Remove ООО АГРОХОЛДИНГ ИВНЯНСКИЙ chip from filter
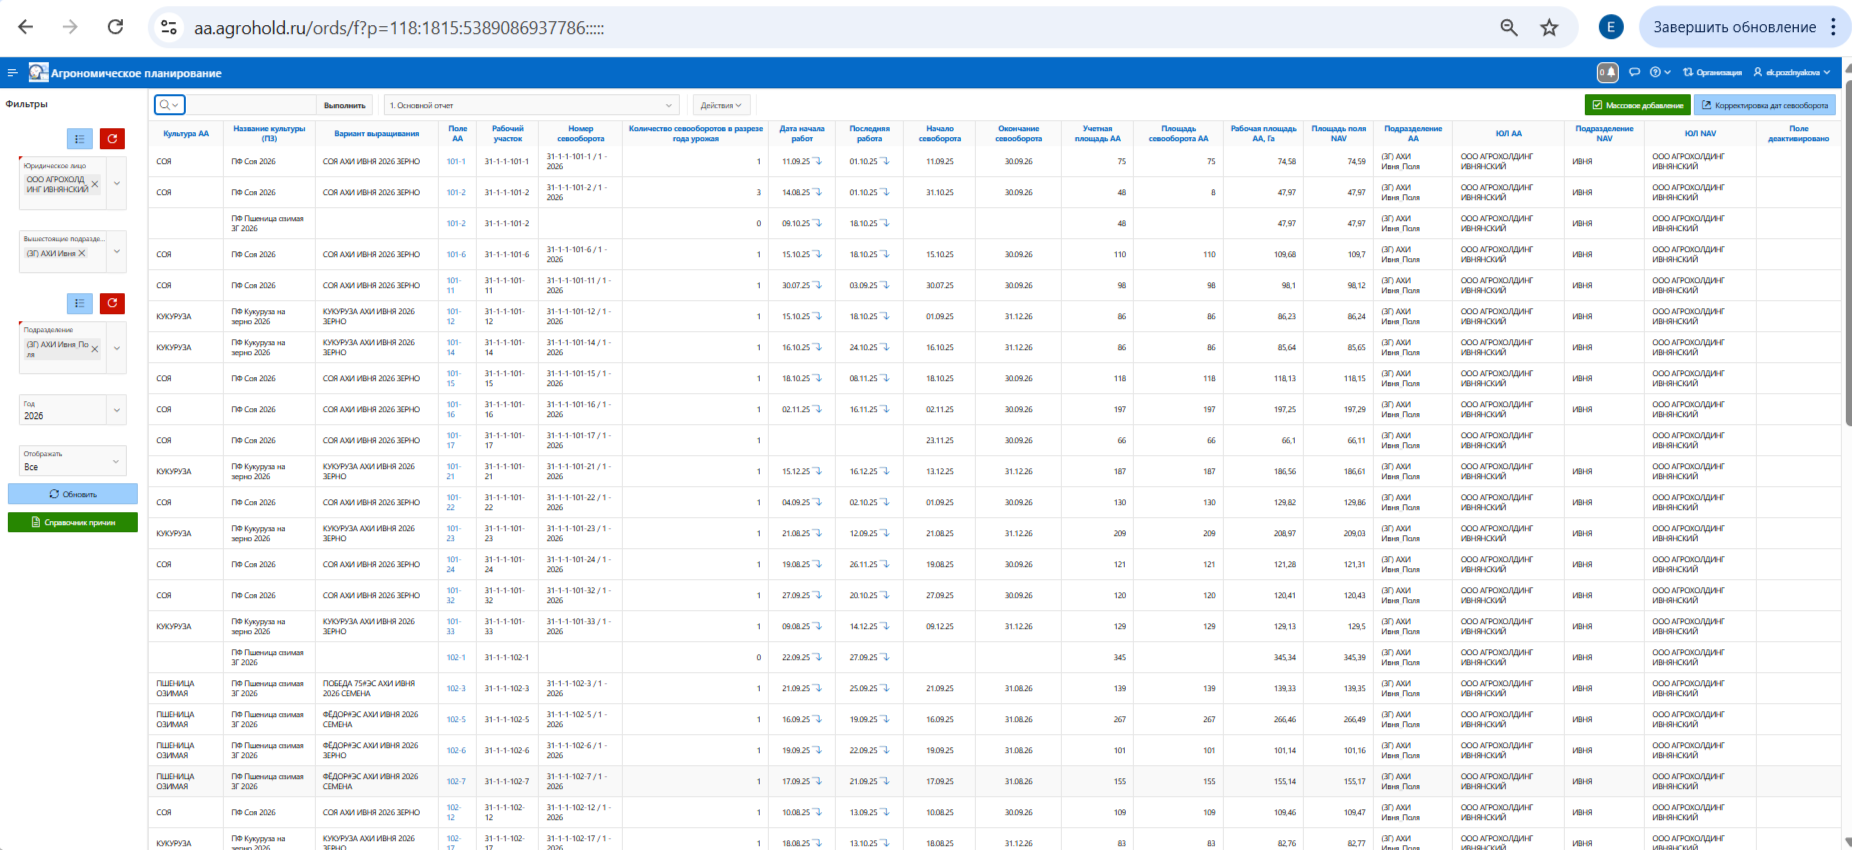The image size is (1852, 850). tap(95, 184)
